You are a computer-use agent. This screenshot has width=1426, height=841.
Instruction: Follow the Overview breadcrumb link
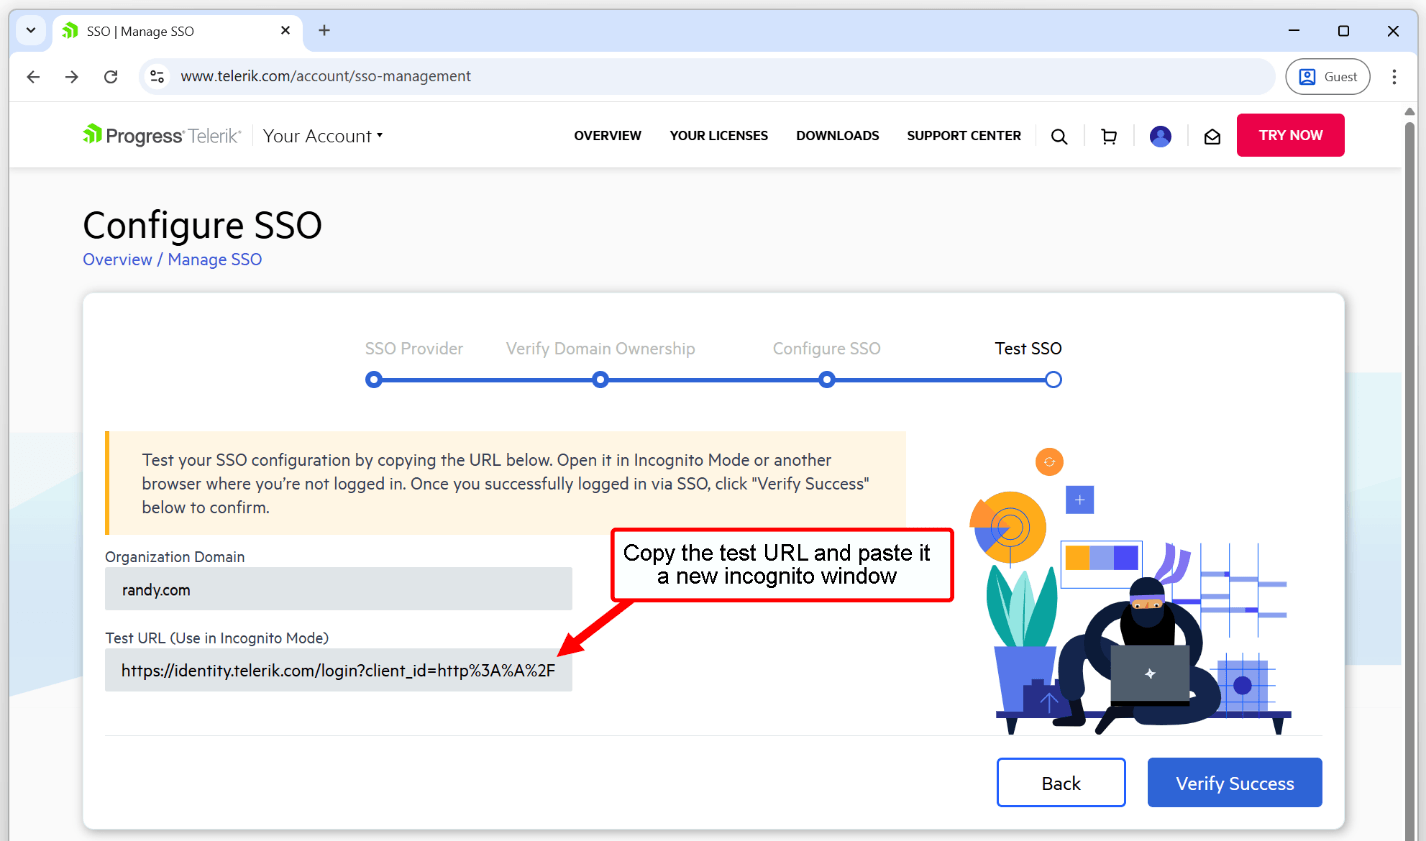117,259
